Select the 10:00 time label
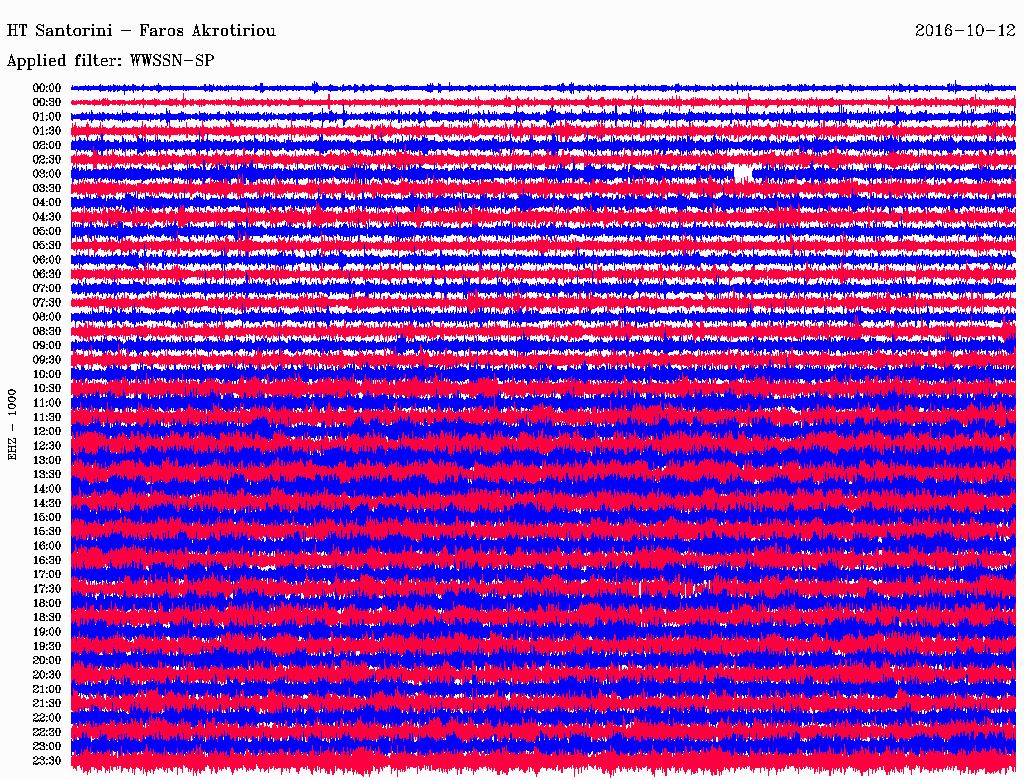 pyautogui.click(x=47, y=374)
